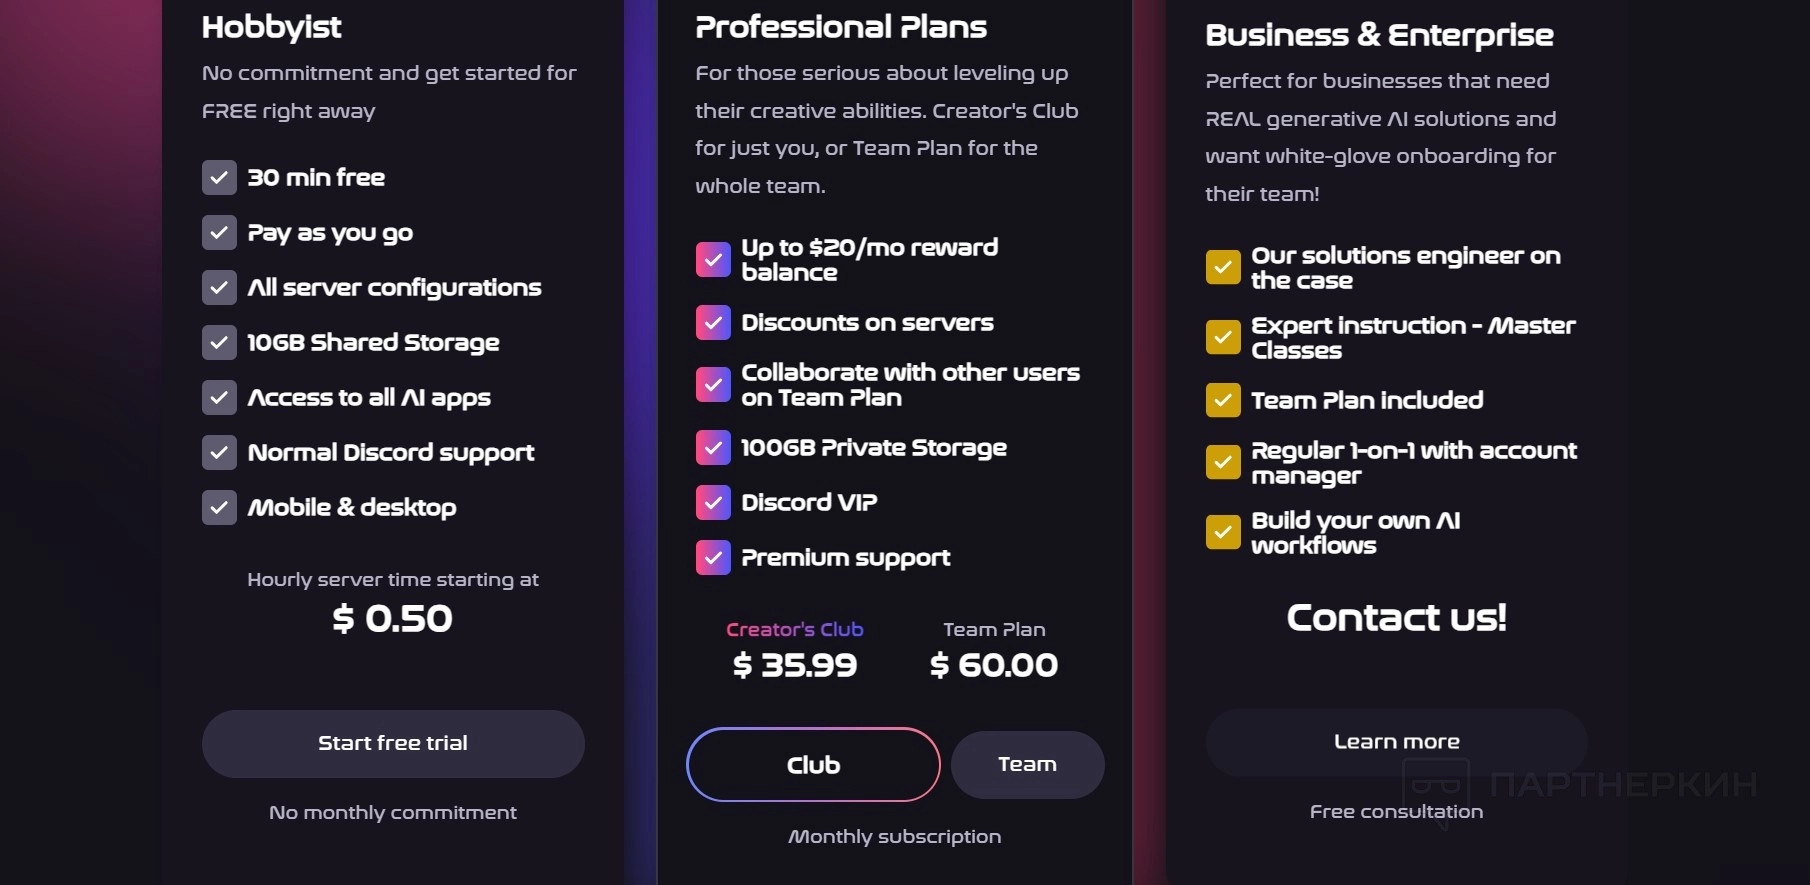Open the 'Learn more' enterprise button

(x=1396, y=742)
